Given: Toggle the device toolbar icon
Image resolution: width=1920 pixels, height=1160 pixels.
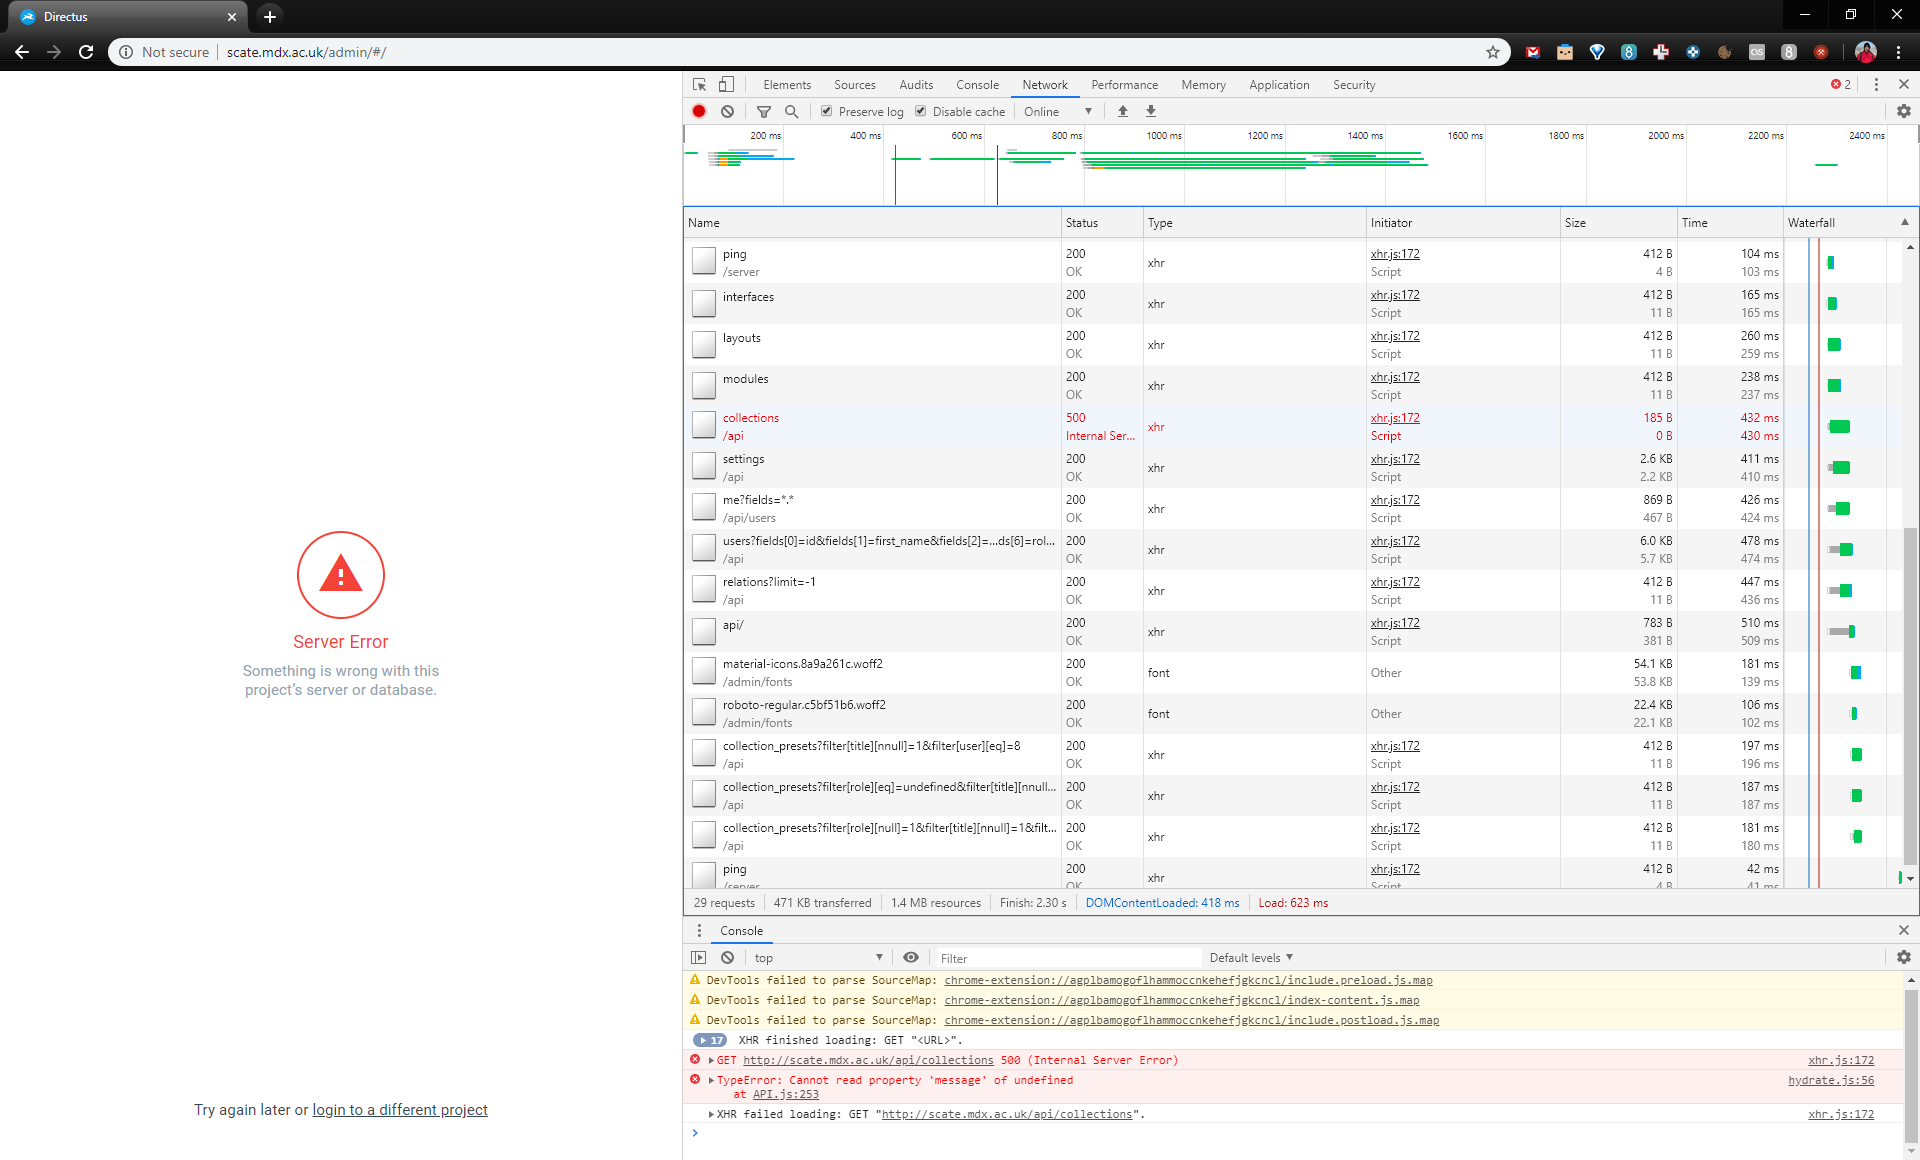Looking at the screenshot, I should (727, 85).
